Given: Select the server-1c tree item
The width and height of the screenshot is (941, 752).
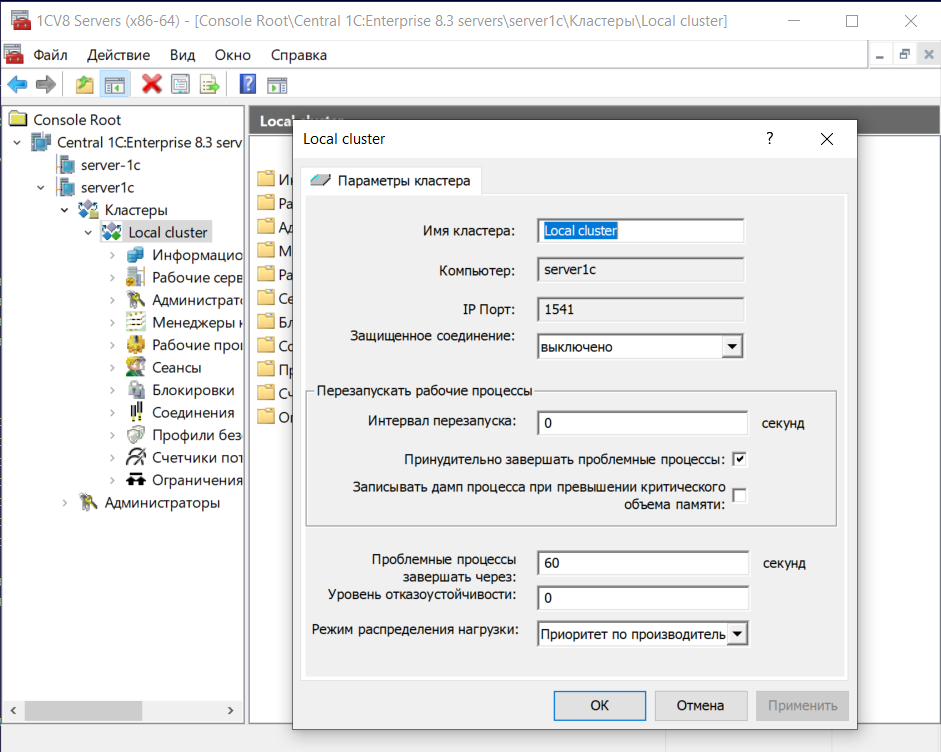Looking at the screenshot, I should [x=110, y=164].
